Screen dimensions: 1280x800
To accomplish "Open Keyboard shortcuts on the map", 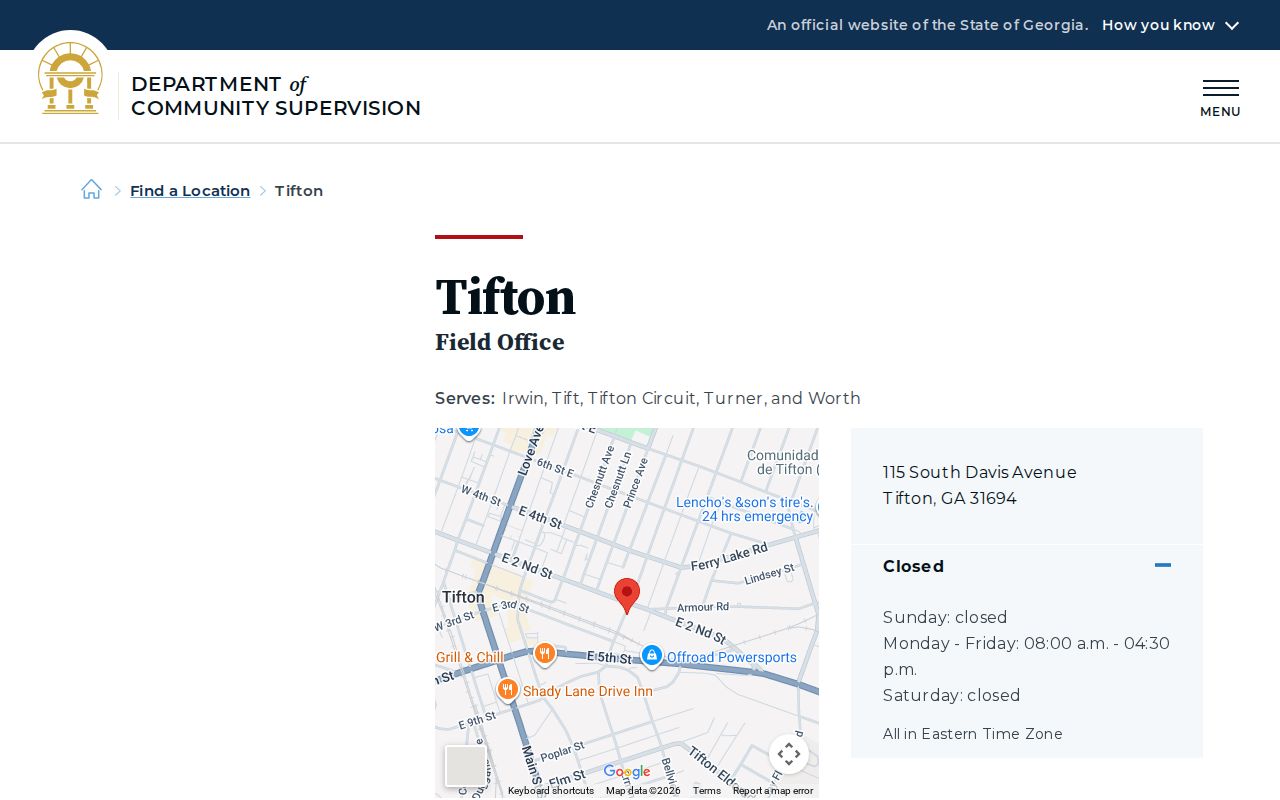I will pos(551,791).
